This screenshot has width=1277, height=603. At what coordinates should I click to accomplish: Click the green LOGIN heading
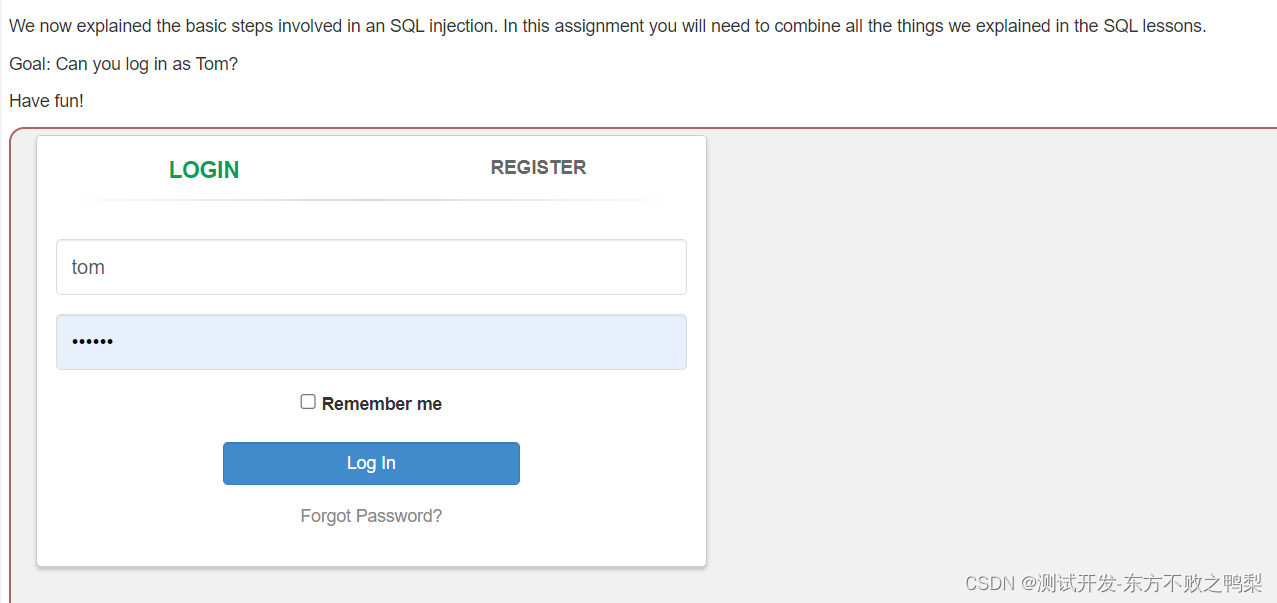203,169
